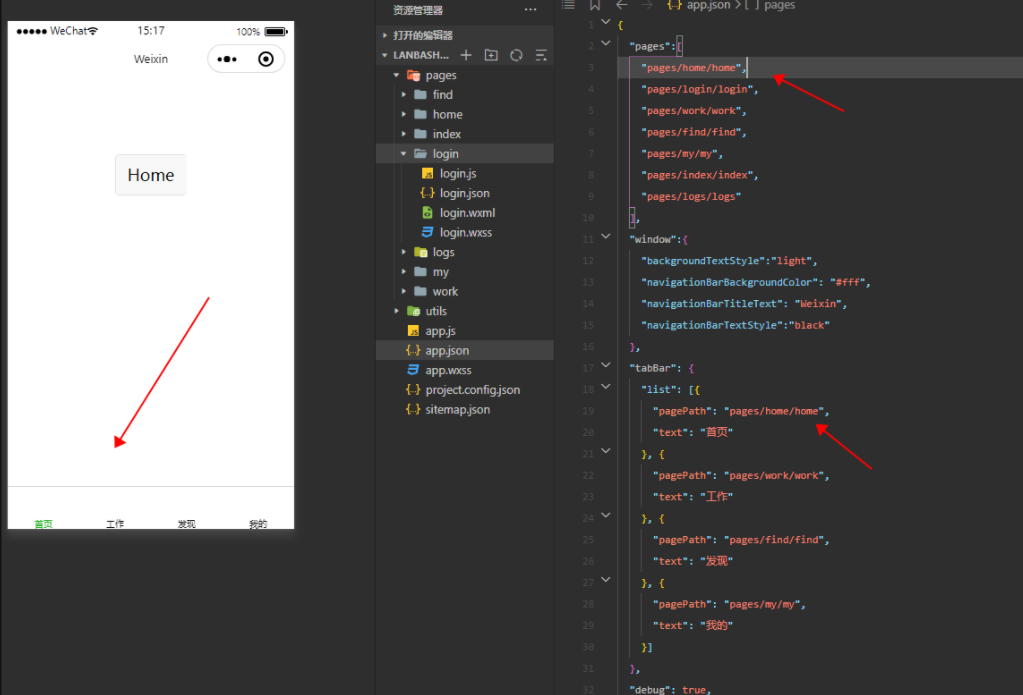Screen dimensions: 1023x695
Task: Click the "navigationBarTitleText" line
Action: 744,303
